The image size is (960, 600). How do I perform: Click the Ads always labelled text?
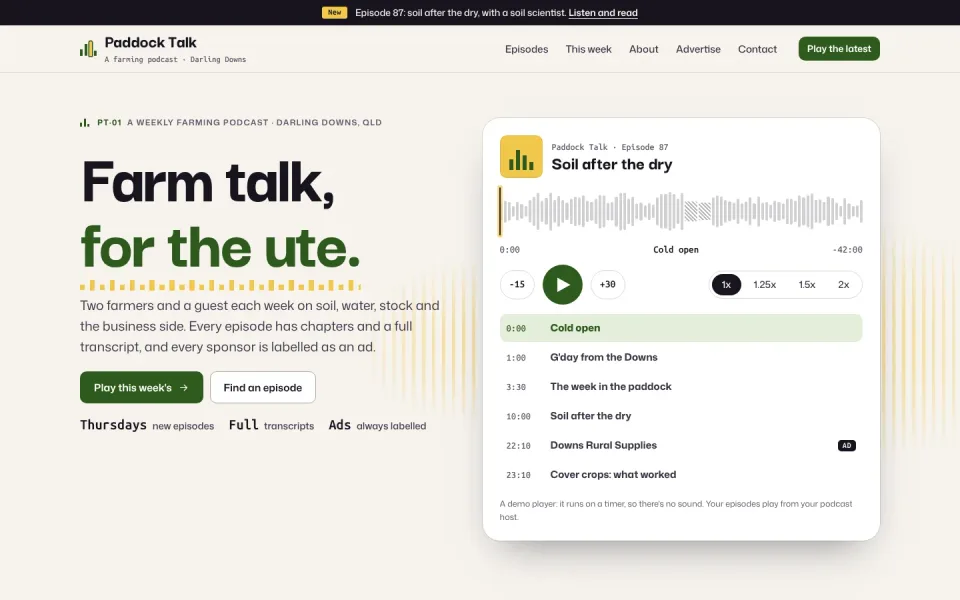(x=377, y=426)
